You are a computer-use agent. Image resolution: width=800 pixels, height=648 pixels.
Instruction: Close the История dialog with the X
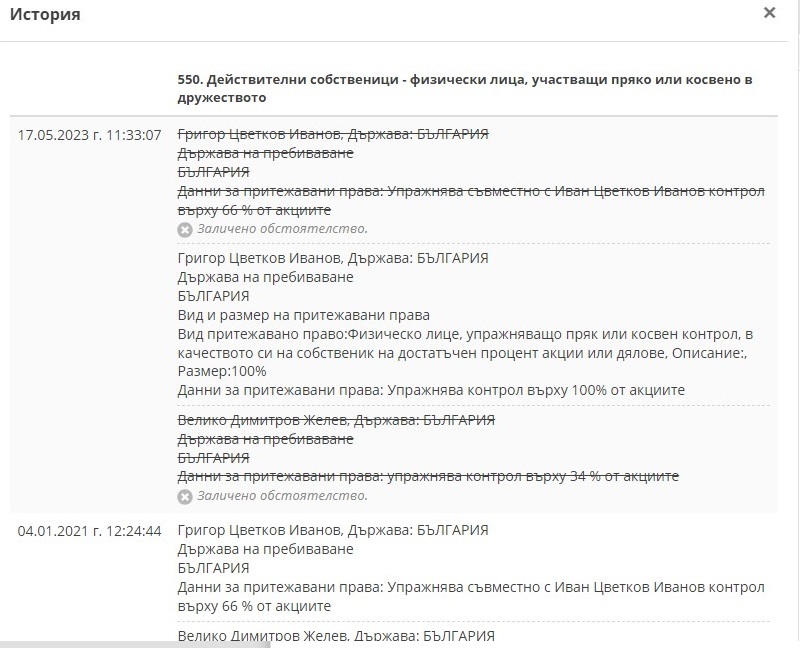[x=769, y=13]
